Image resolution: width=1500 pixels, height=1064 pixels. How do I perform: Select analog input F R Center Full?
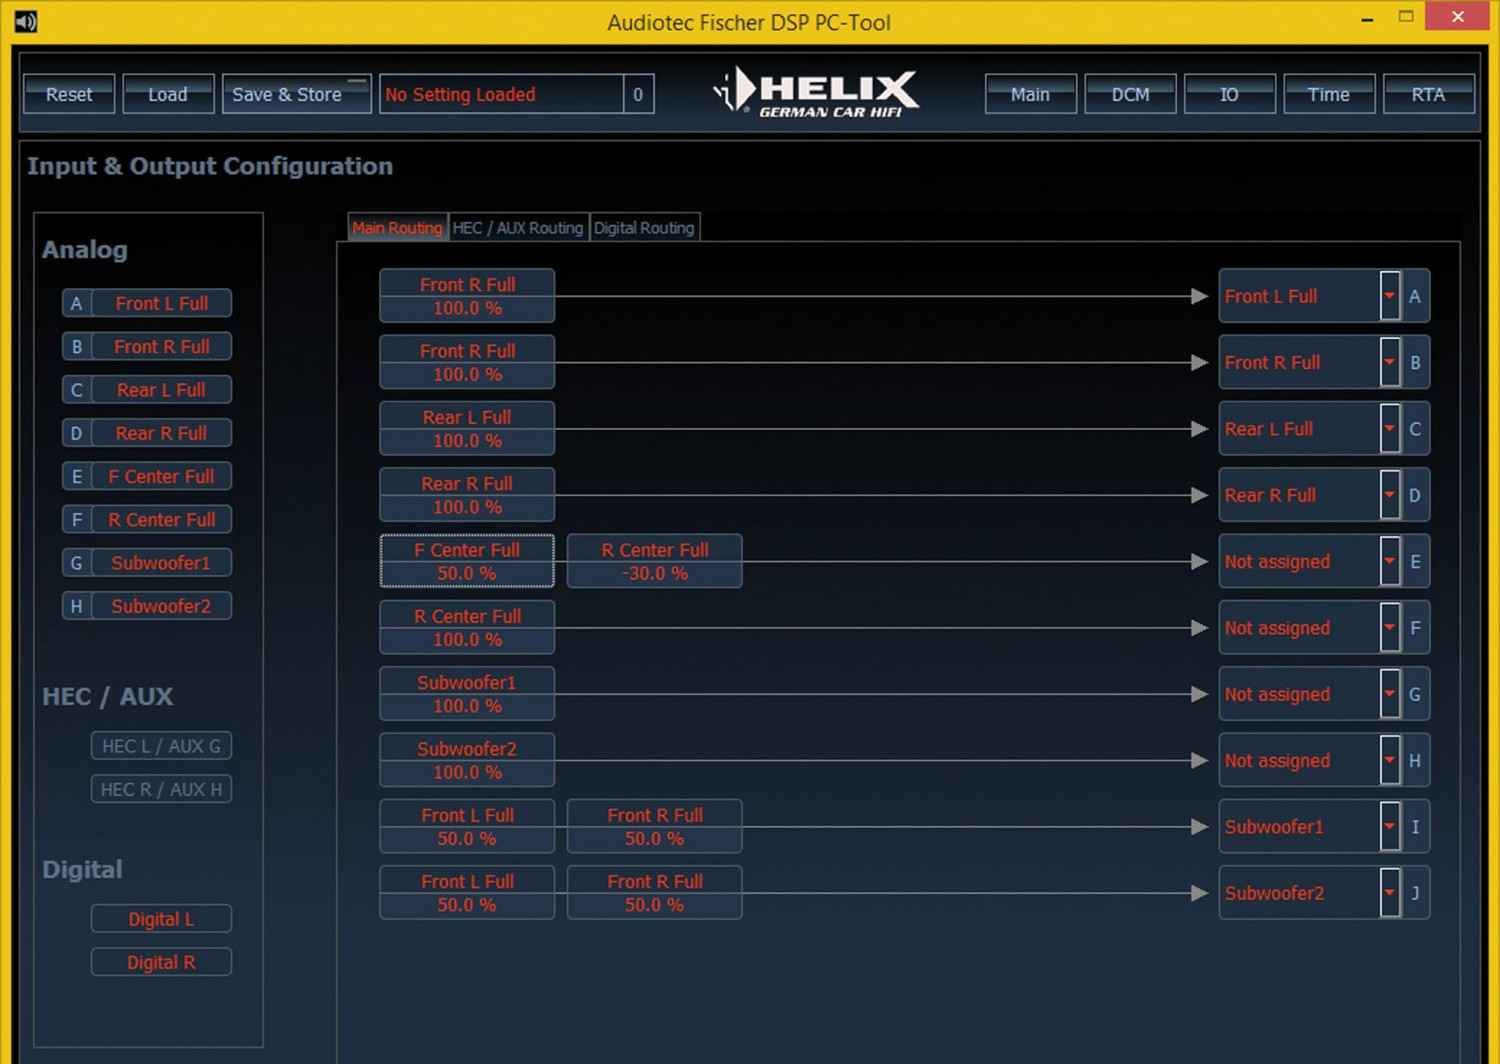pyautogui.click(x=147, y=519)
